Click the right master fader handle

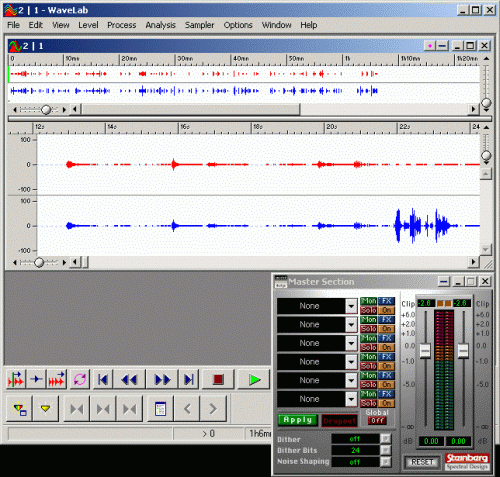pyautogui.click(x=463, y=351)
